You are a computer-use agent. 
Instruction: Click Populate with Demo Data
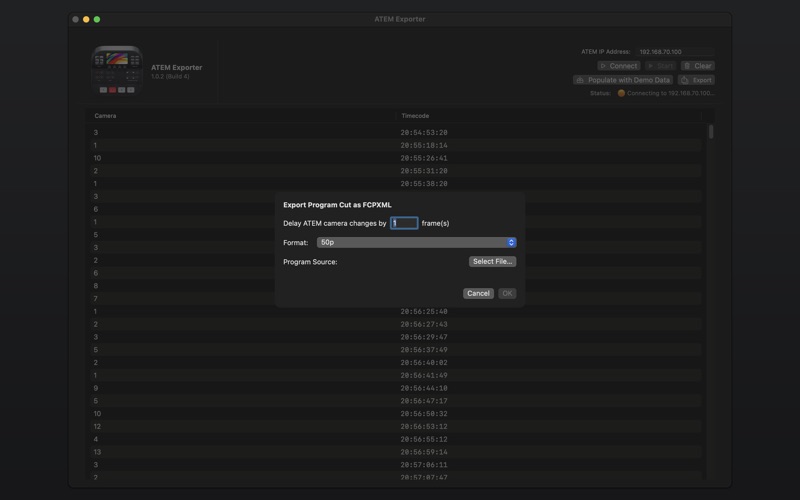click(622, 80)
